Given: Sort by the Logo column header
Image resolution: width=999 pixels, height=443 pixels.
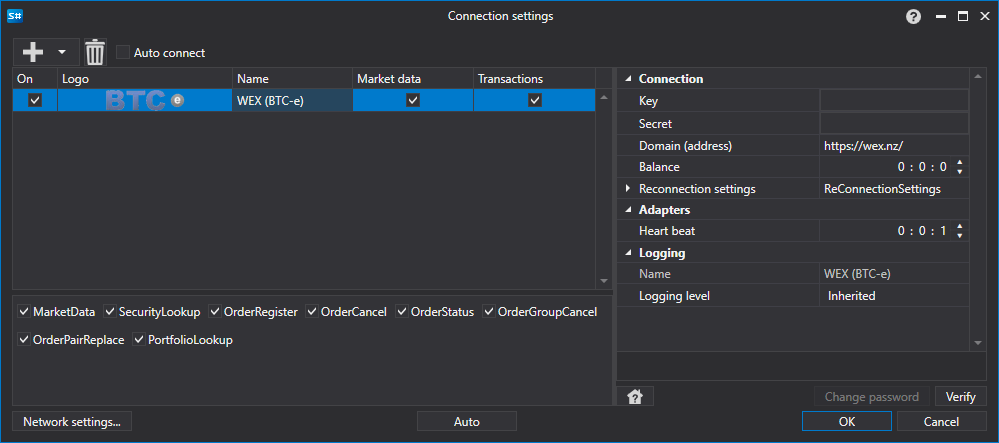Looking at the screenshot, I should click(x=145, y=79).
